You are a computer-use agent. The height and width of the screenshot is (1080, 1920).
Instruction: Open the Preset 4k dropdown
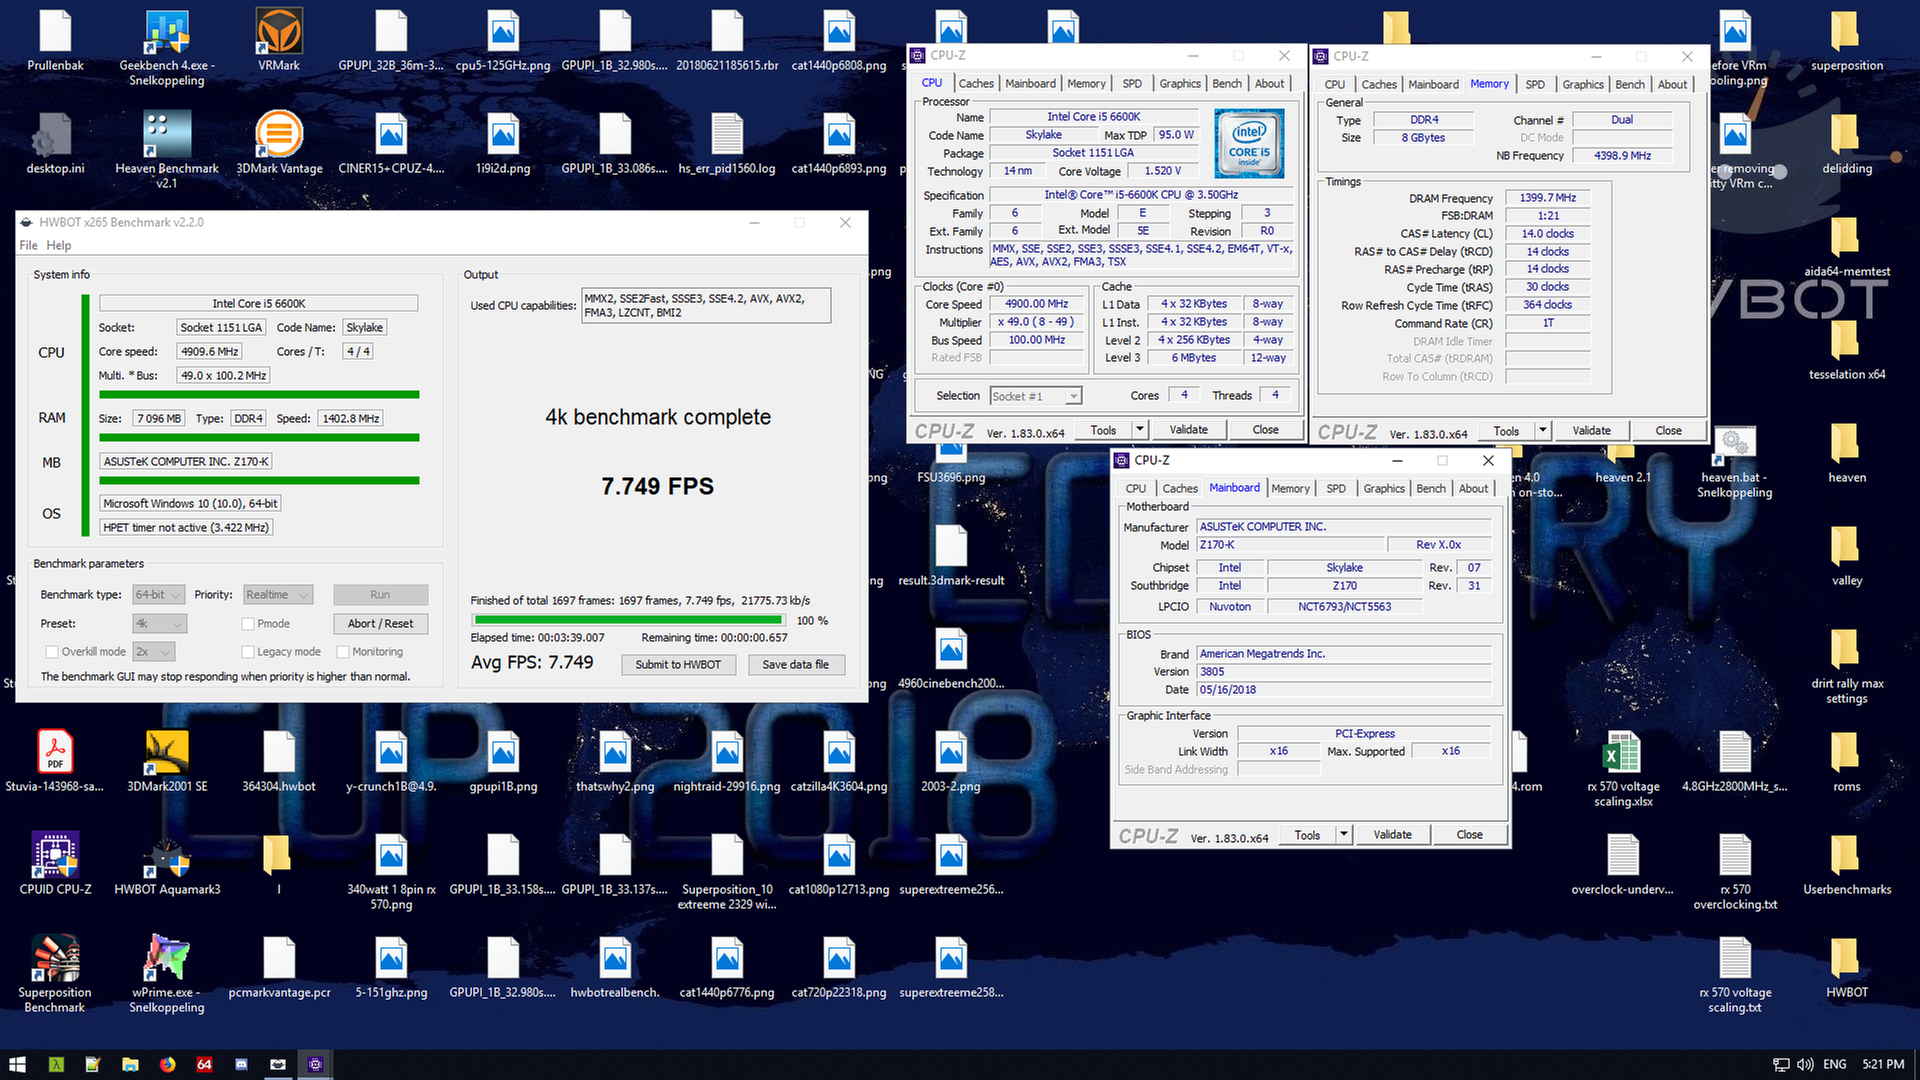tap(160, 623)
